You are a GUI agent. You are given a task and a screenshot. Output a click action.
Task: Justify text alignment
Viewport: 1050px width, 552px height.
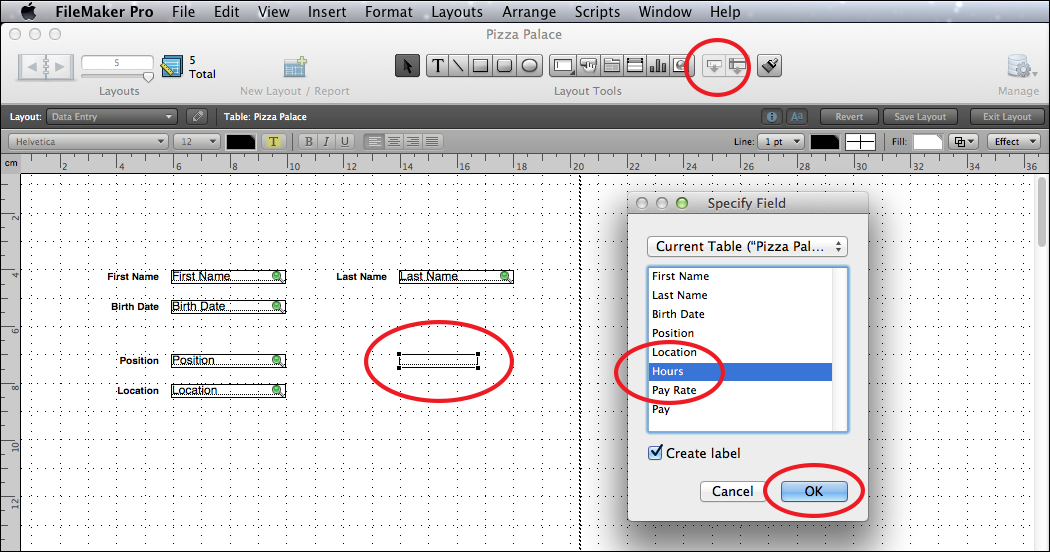click(433, 141)
